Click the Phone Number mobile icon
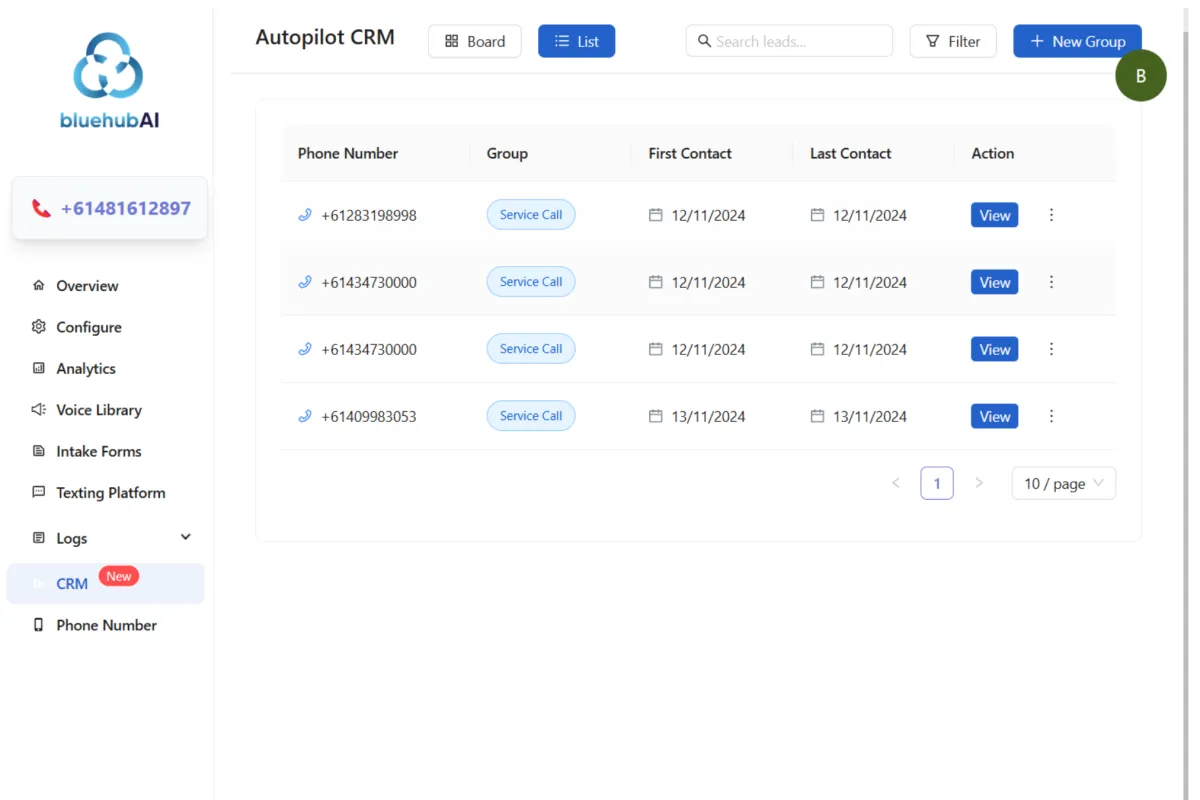 pyautogui.click(x=39, y=625)
